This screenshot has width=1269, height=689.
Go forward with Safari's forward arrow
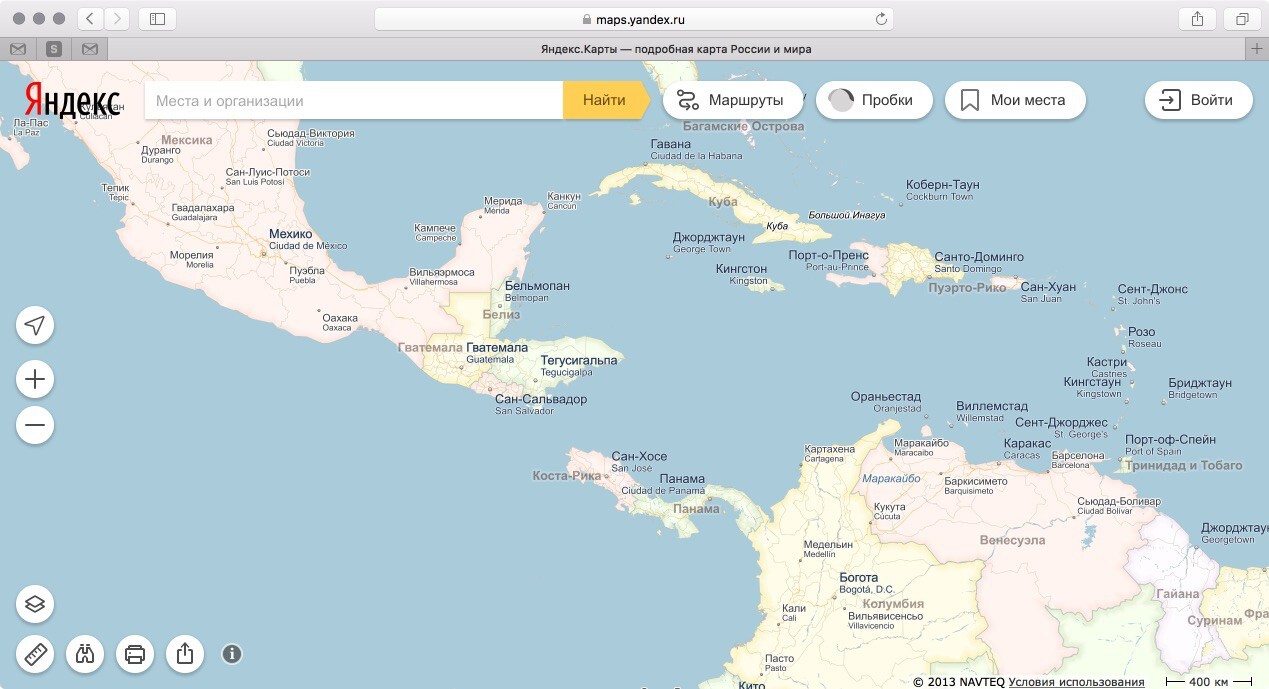coord(117,19)
